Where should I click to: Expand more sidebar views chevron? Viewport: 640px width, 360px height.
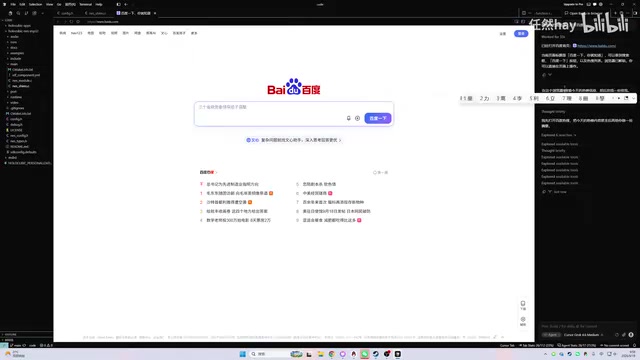pos(42,13)
